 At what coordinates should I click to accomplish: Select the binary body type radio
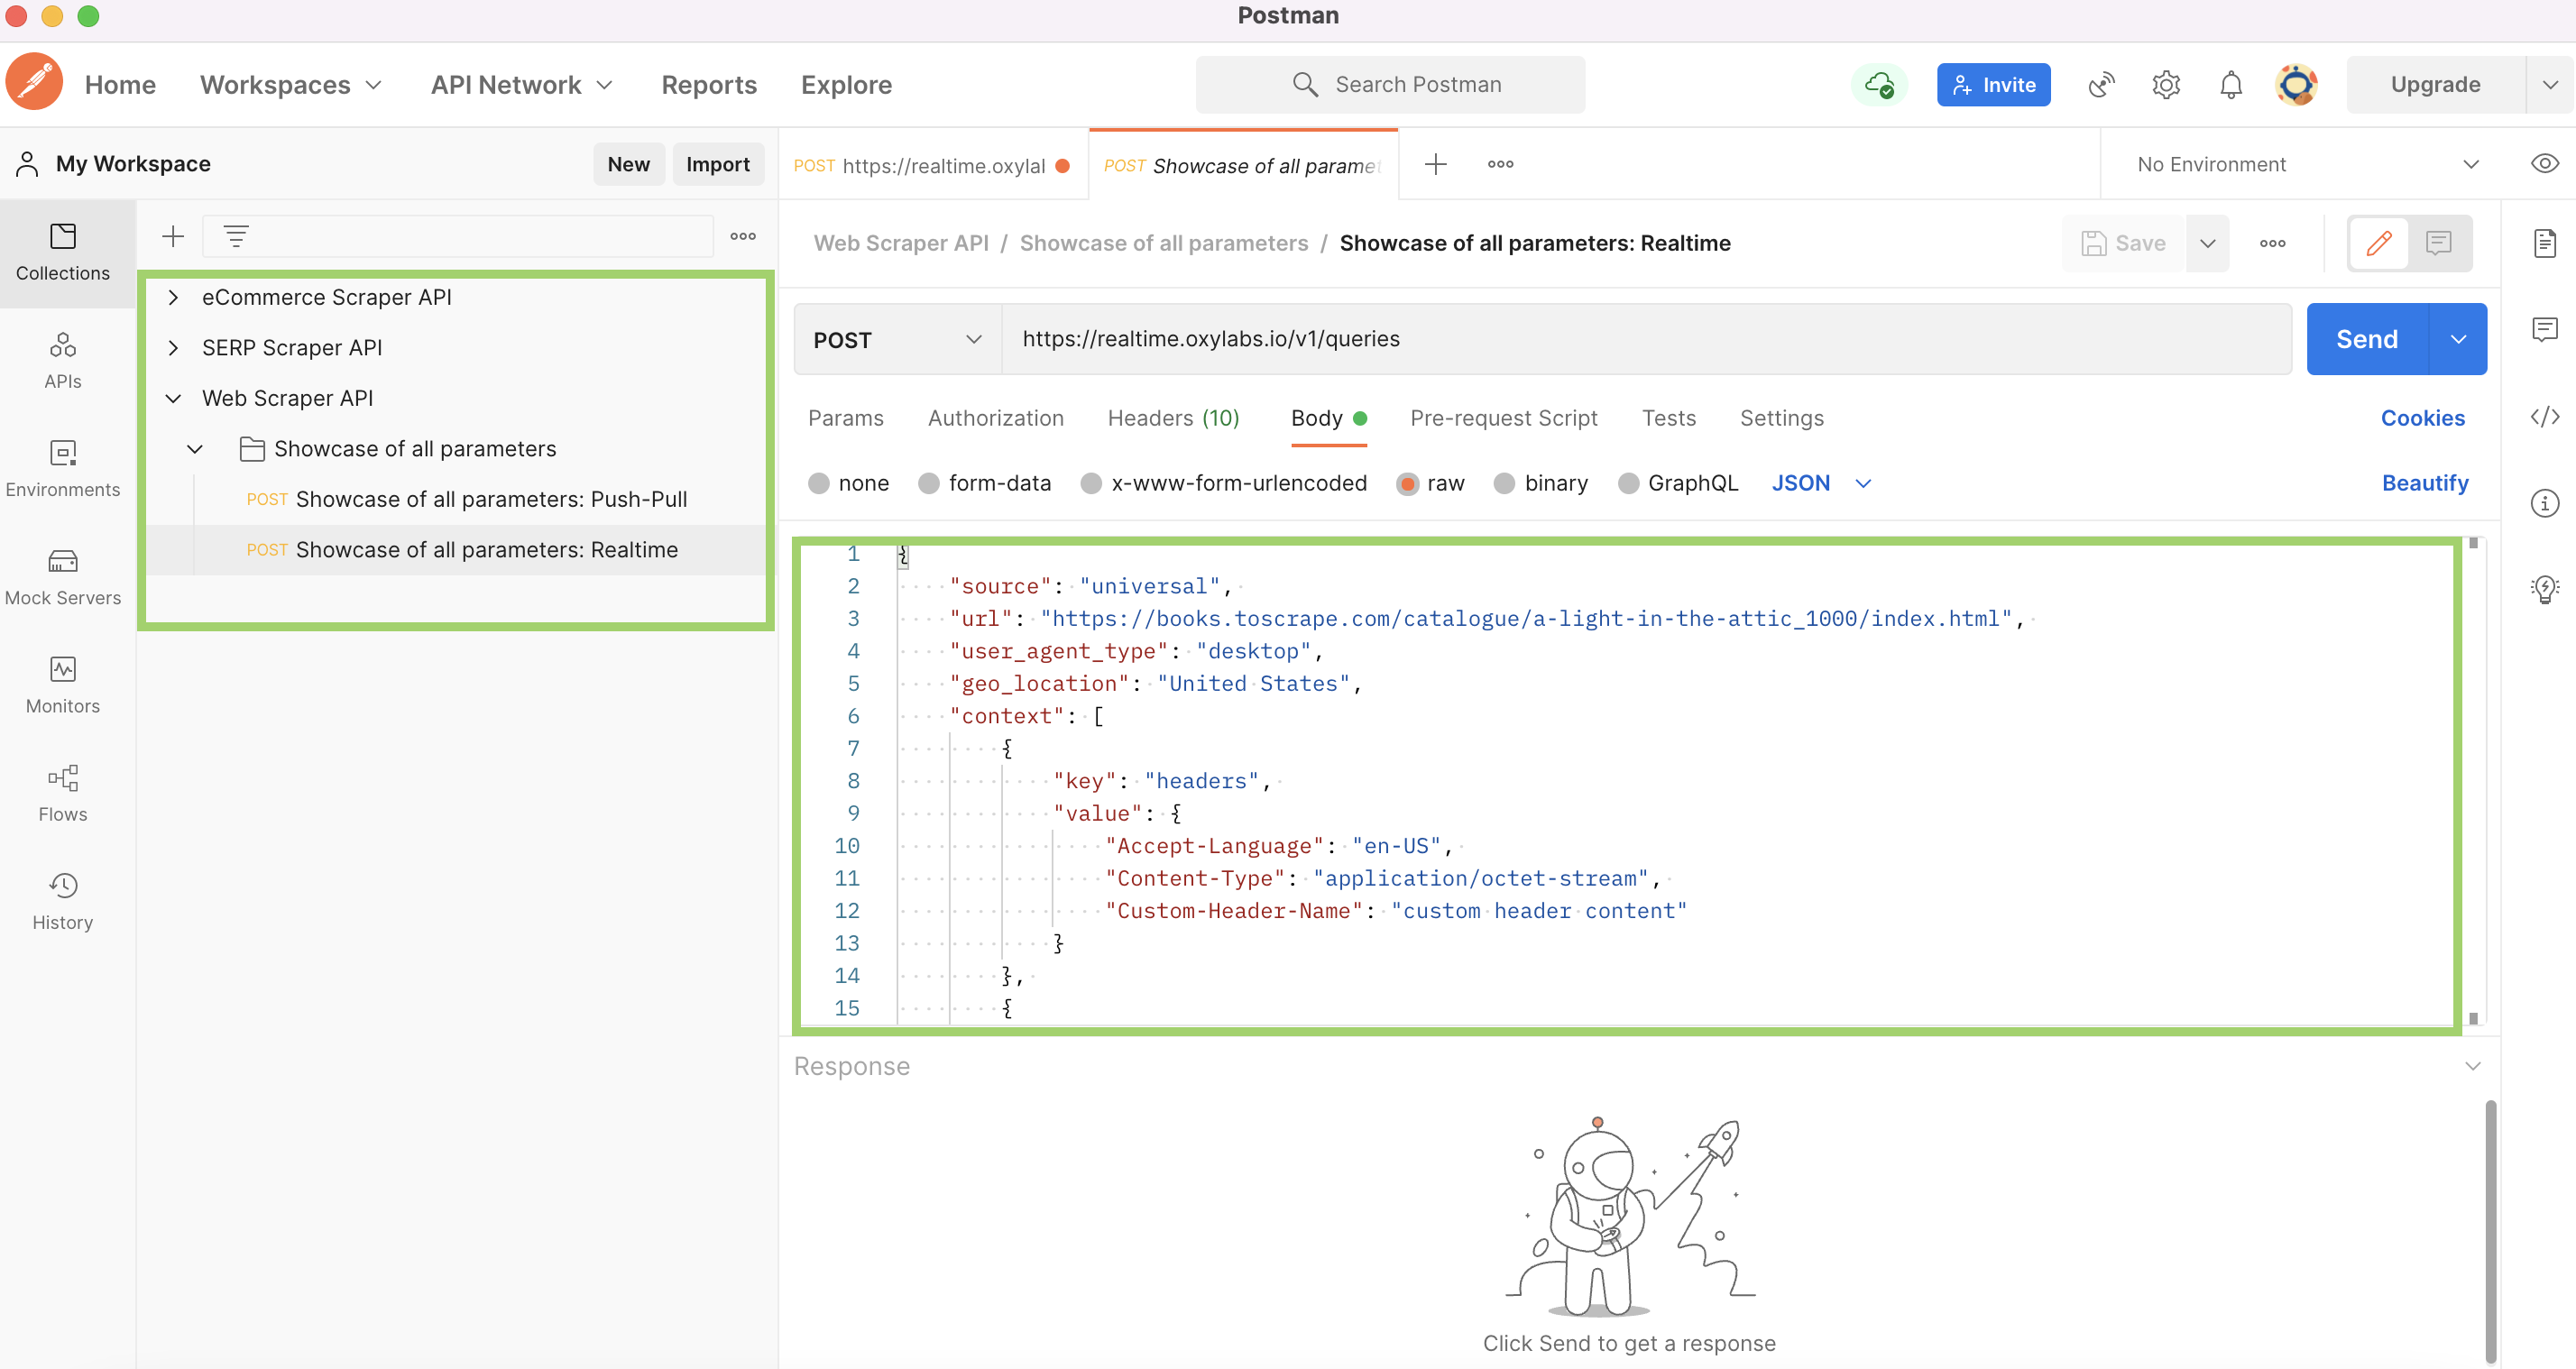coord(1504,484)
